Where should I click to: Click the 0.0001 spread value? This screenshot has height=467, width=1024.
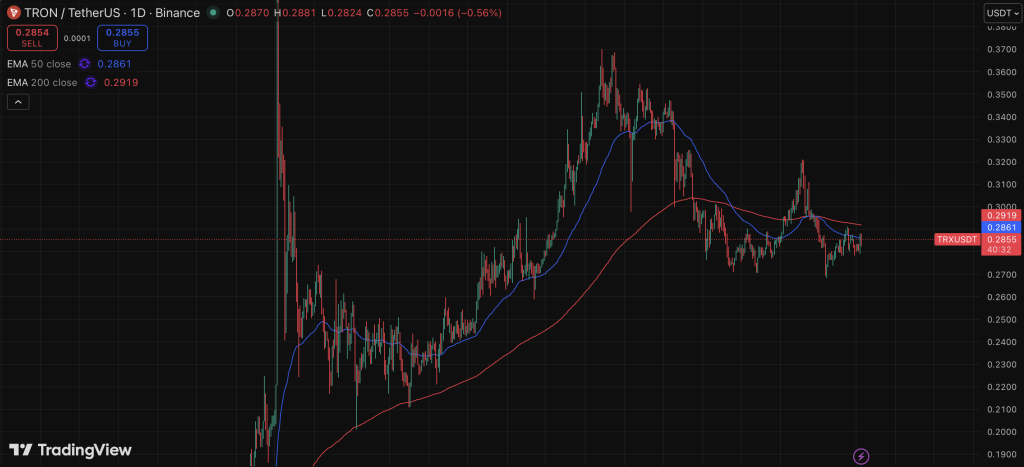[x=76, y=39]
